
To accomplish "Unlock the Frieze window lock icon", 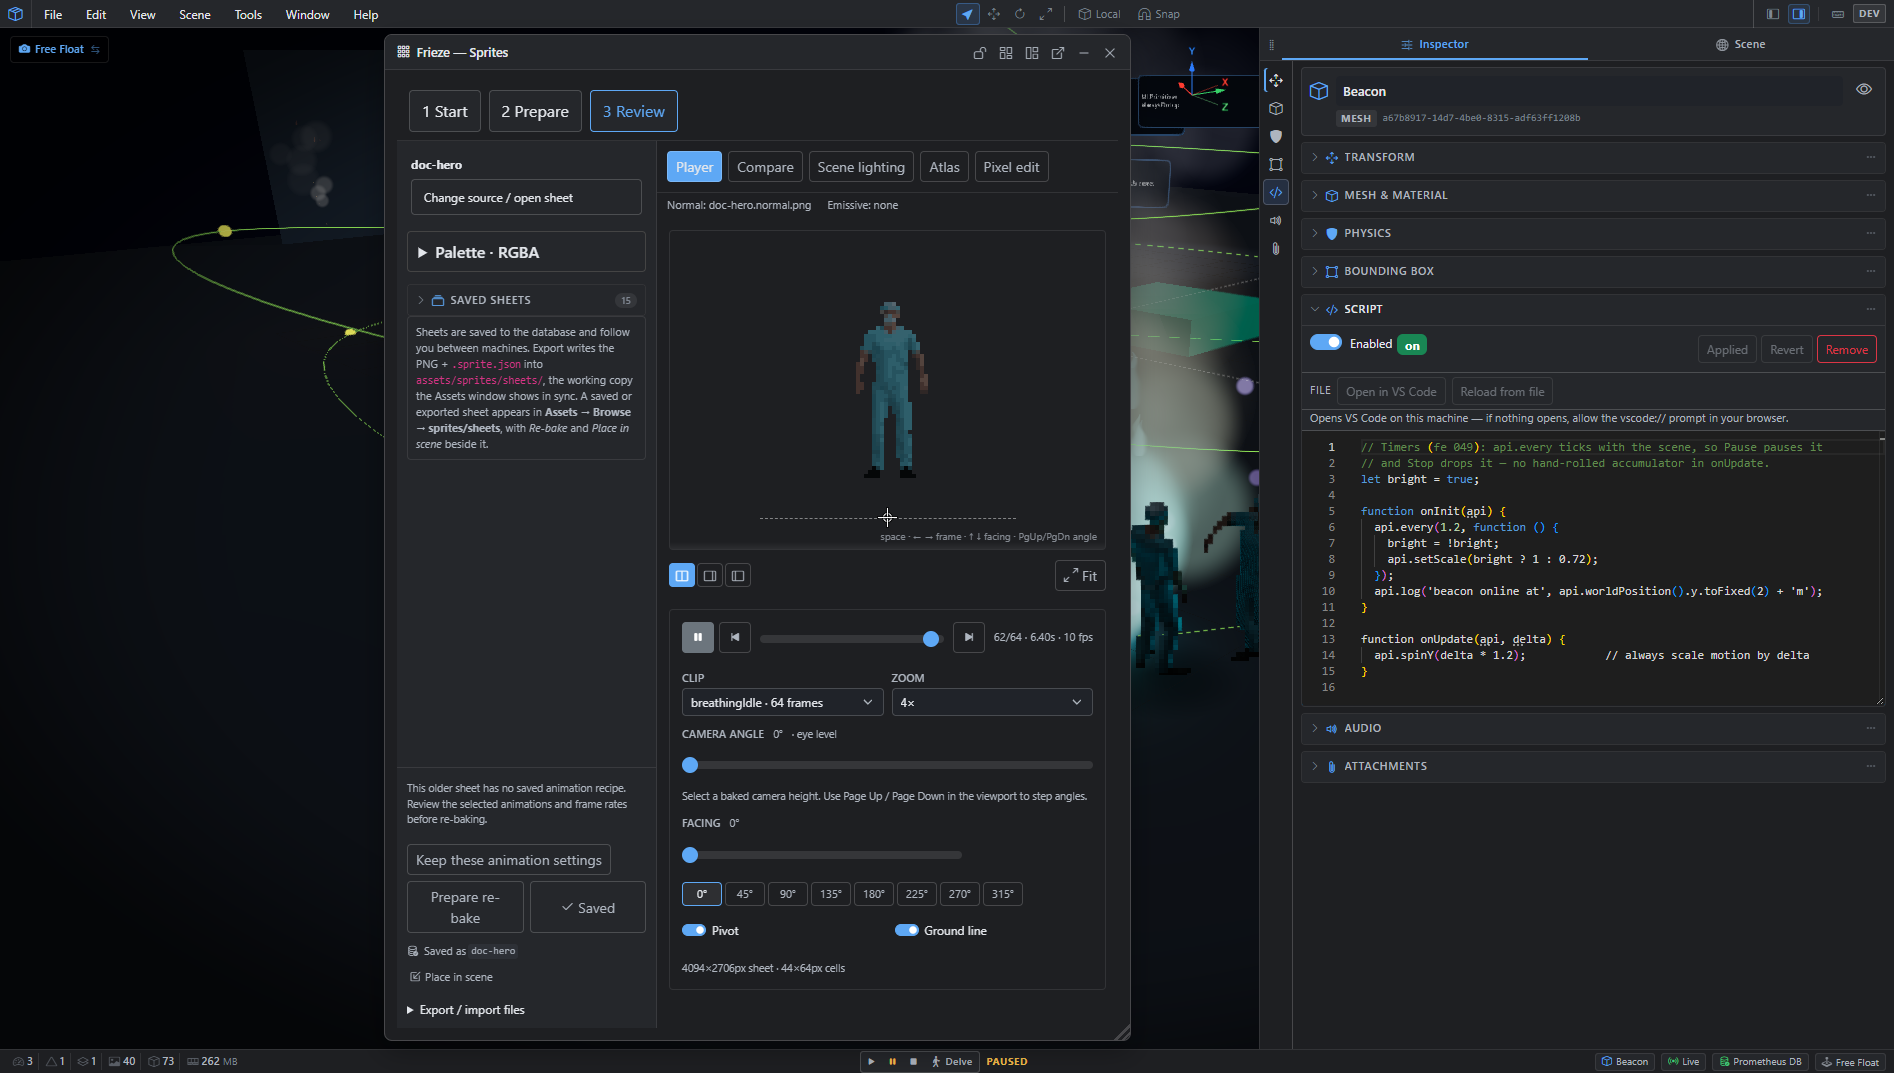I will point(980,53).
